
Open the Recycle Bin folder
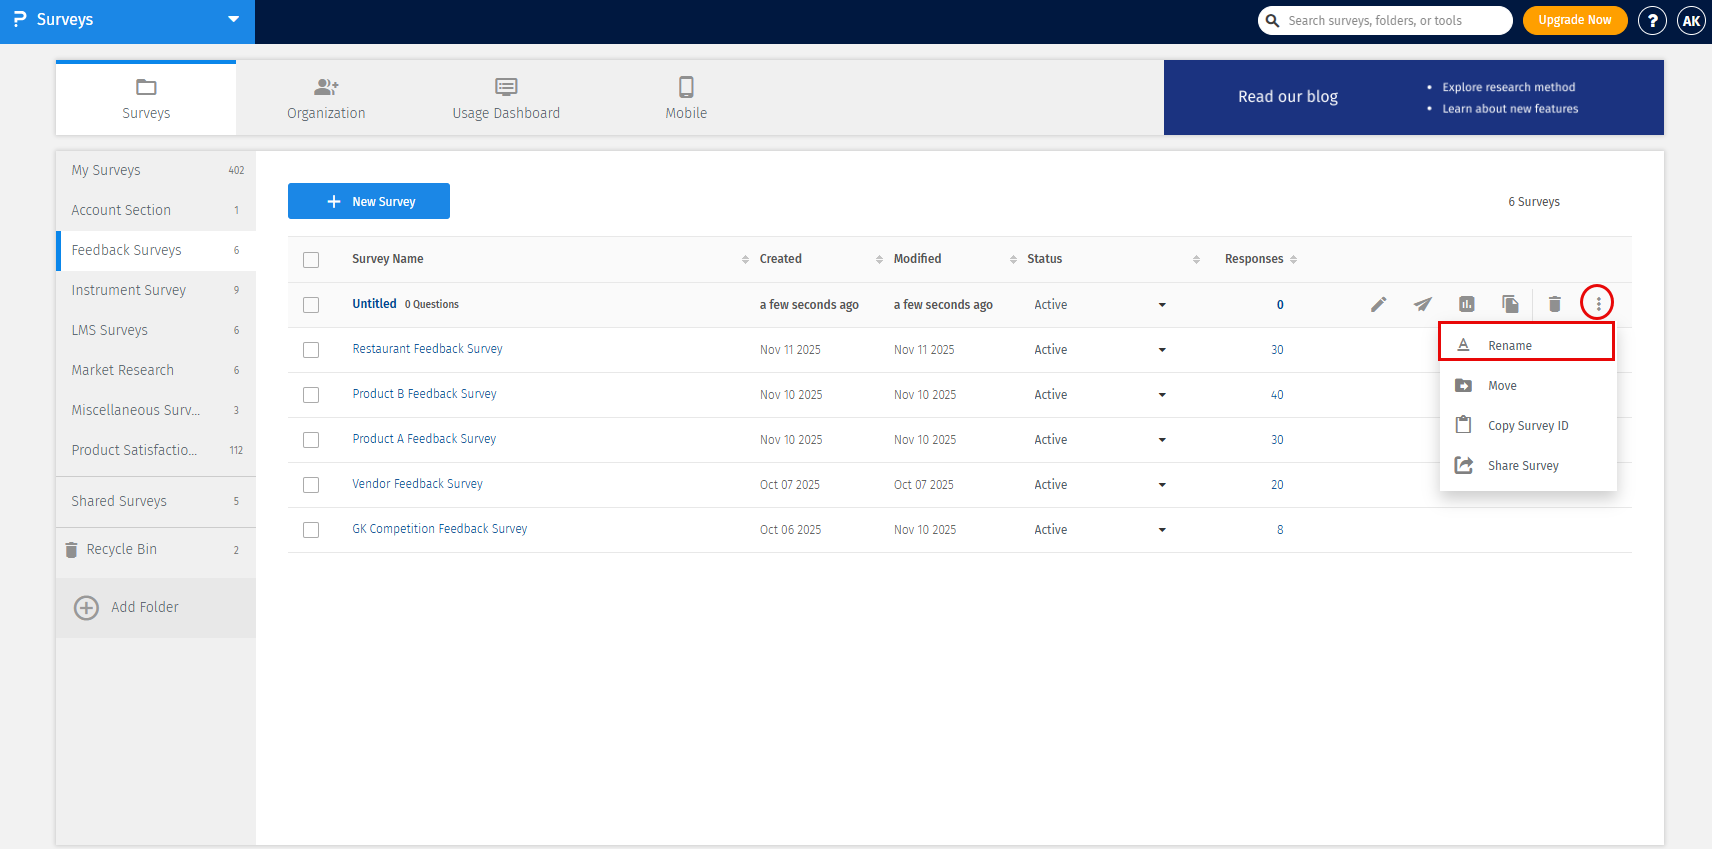click(x=121, y=549)
